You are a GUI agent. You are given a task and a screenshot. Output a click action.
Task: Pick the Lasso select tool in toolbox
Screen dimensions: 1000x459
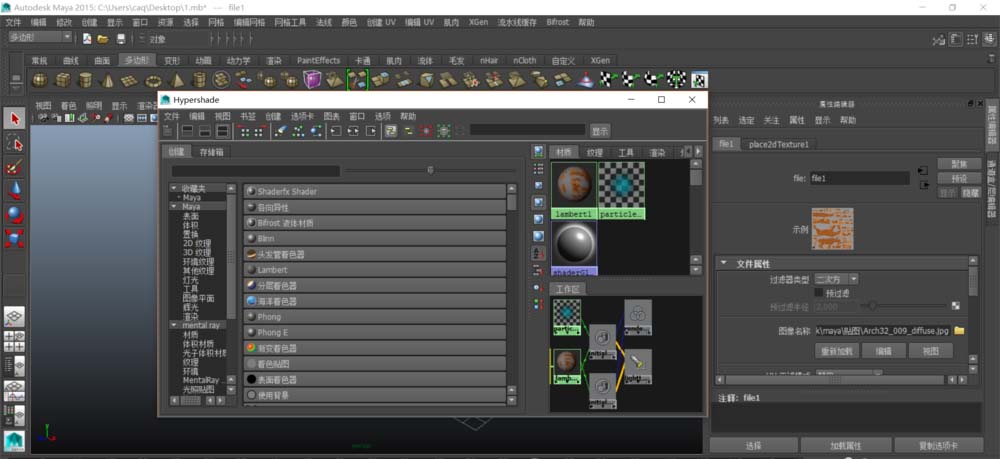pyautogui.click(x=15, y=143)
